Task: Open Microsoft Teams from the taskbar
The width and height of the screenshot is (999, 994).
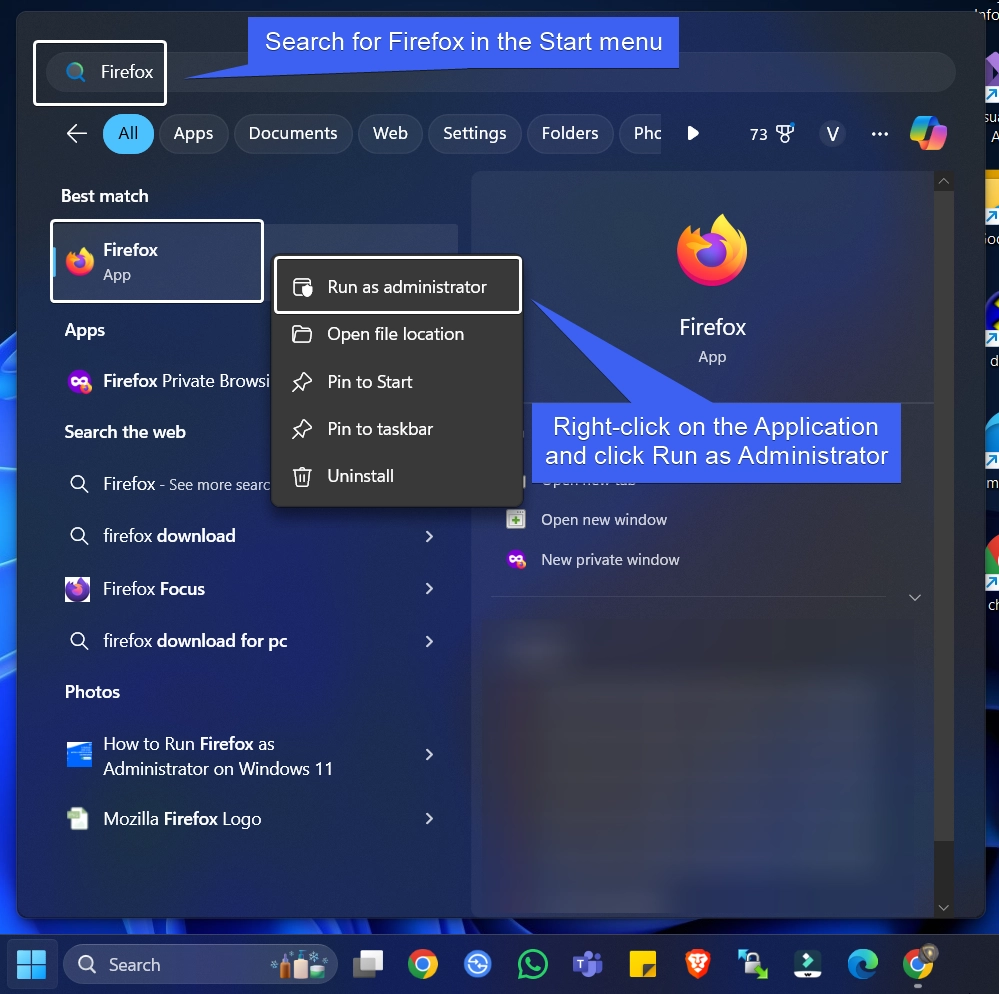Action: click(587, 964)
